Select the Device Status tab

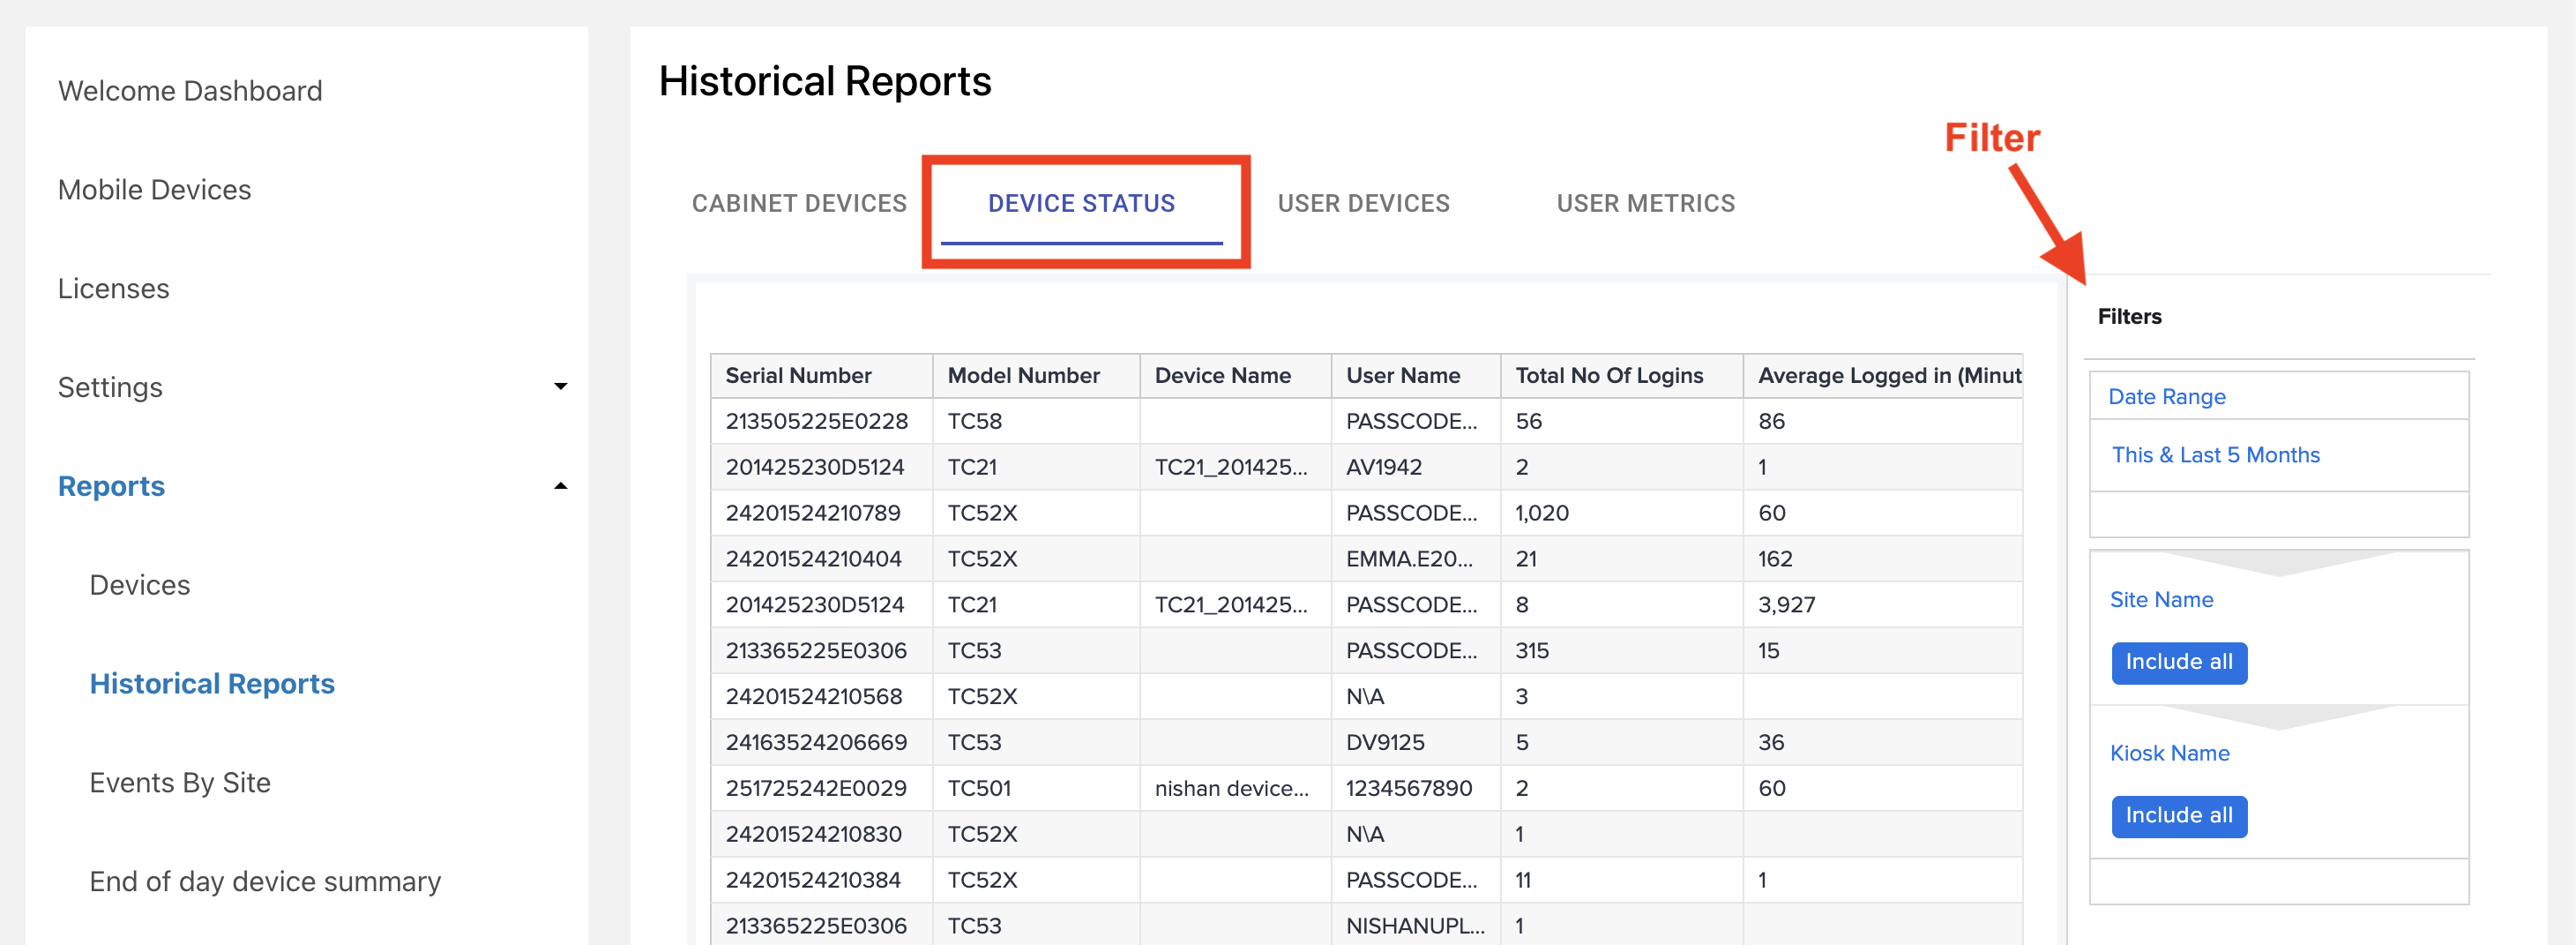click(x=1081, y=203)
